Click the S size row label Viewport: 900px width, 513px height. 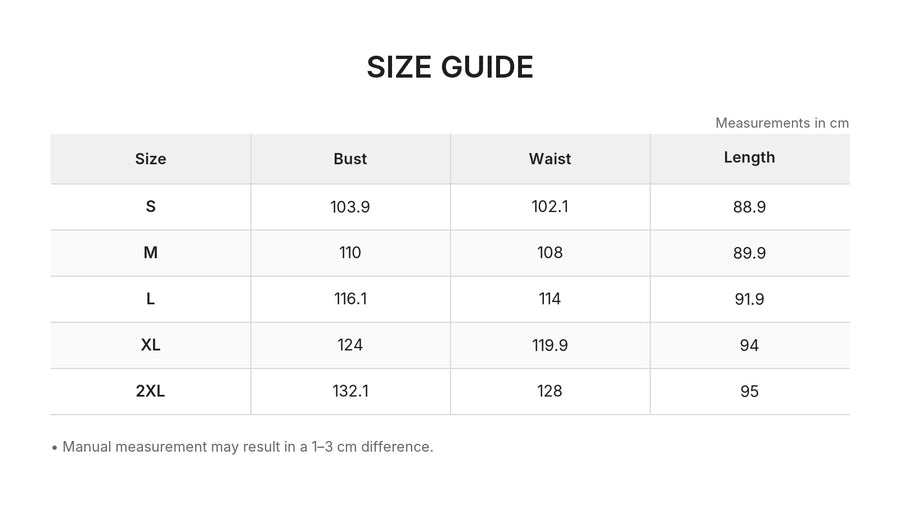tap(150, 207)
